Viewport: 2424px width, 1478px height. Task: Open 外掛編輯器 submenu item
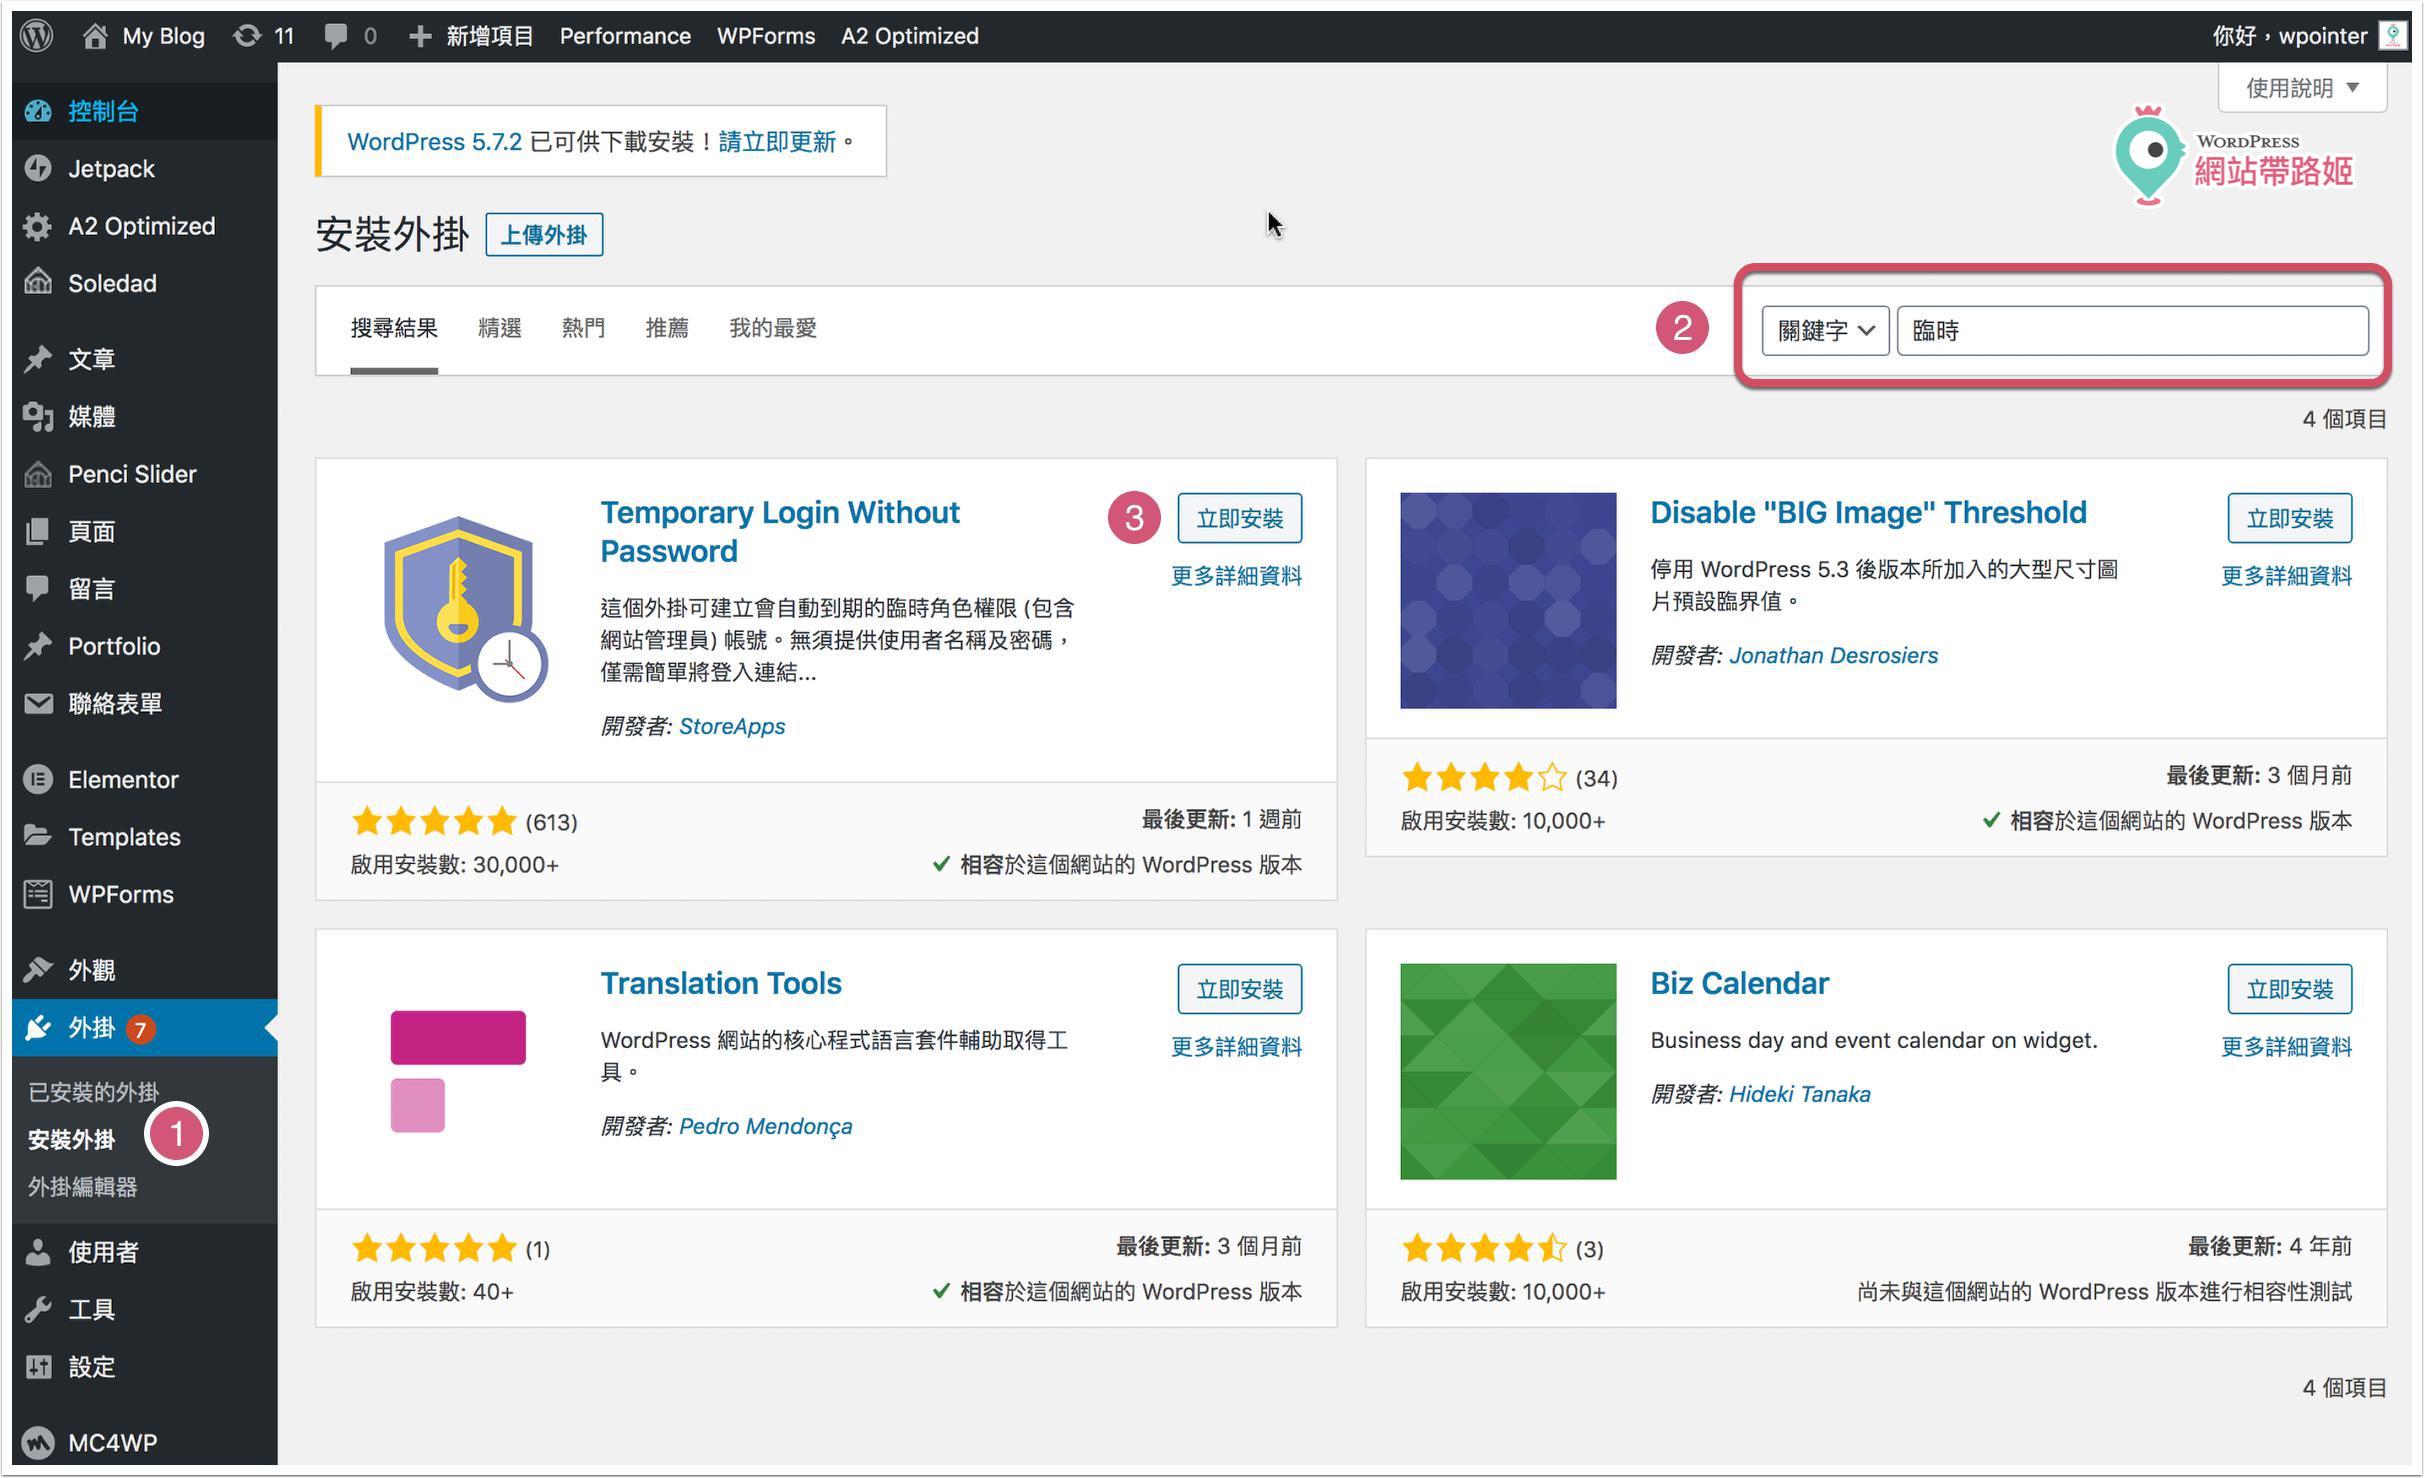(x=82, y=1187)
